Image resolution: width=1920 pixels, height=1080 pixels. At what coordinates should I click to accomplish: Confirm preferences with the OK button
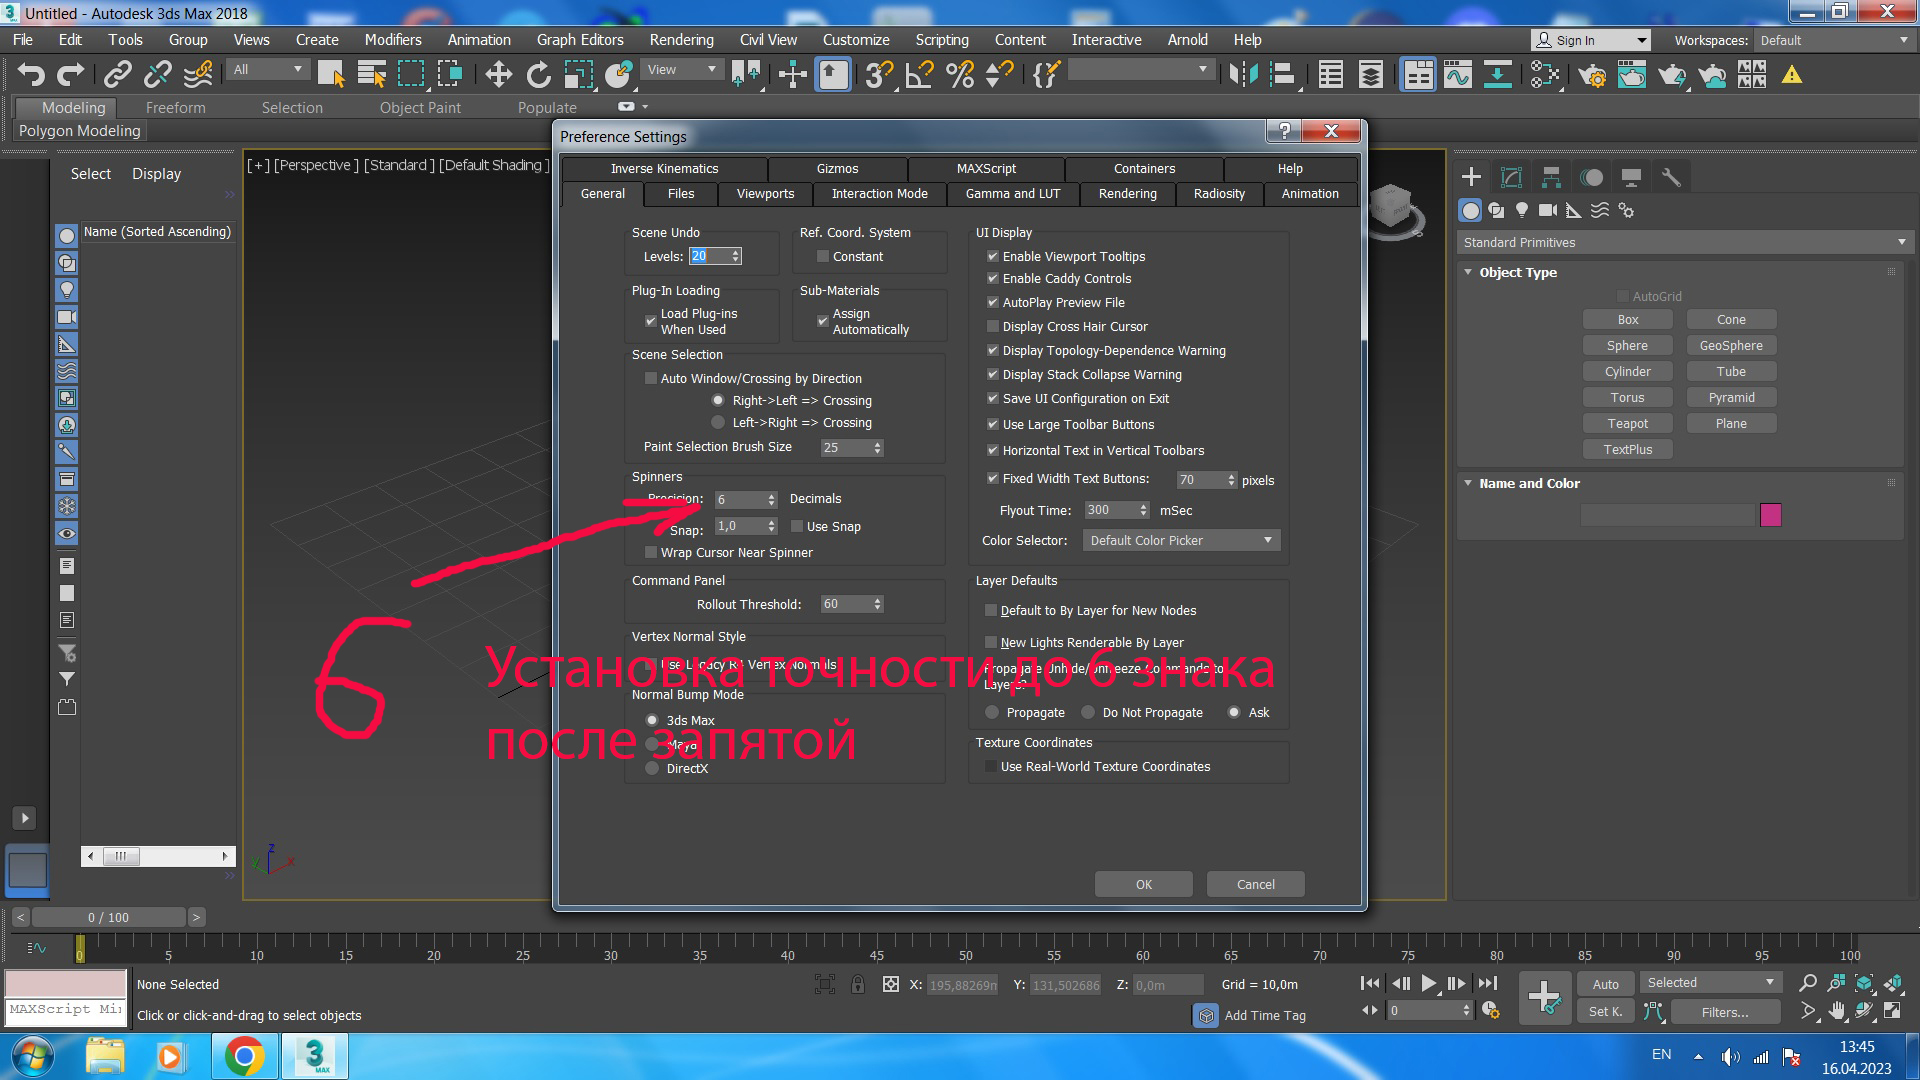tap(1143, 885)
